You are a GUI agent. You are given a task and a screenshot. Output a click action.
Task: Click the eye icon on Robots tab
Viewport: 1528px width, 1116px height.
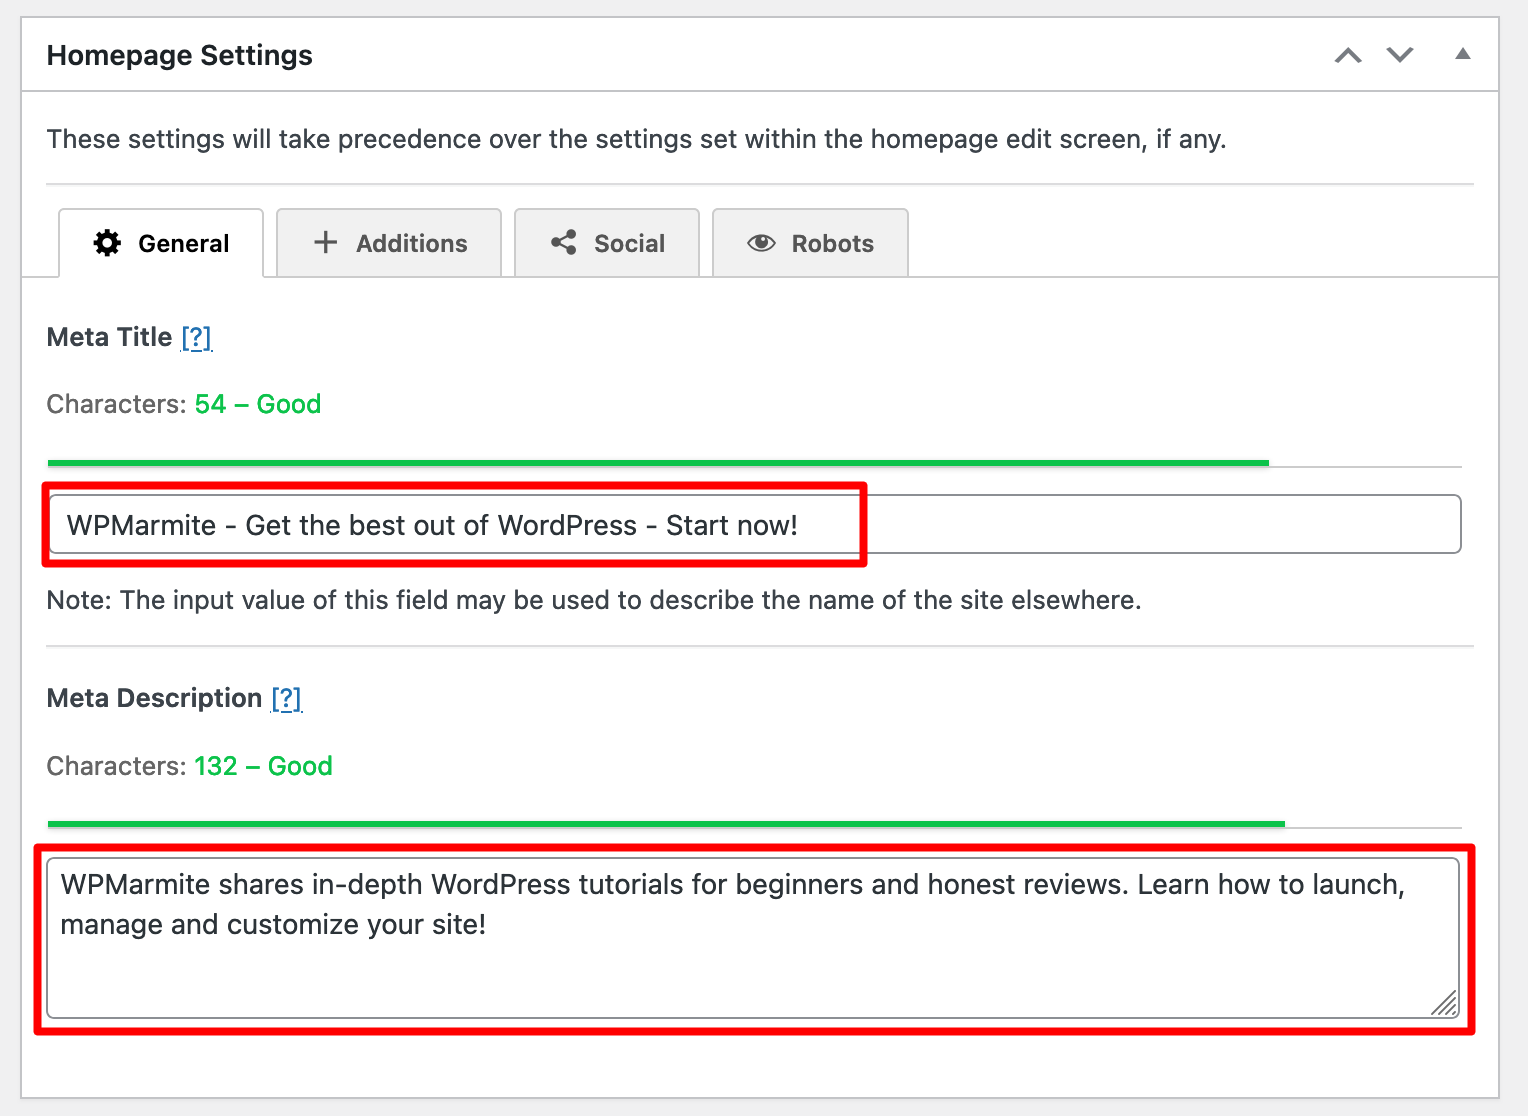pyautogui.click(x=761, y=242)
